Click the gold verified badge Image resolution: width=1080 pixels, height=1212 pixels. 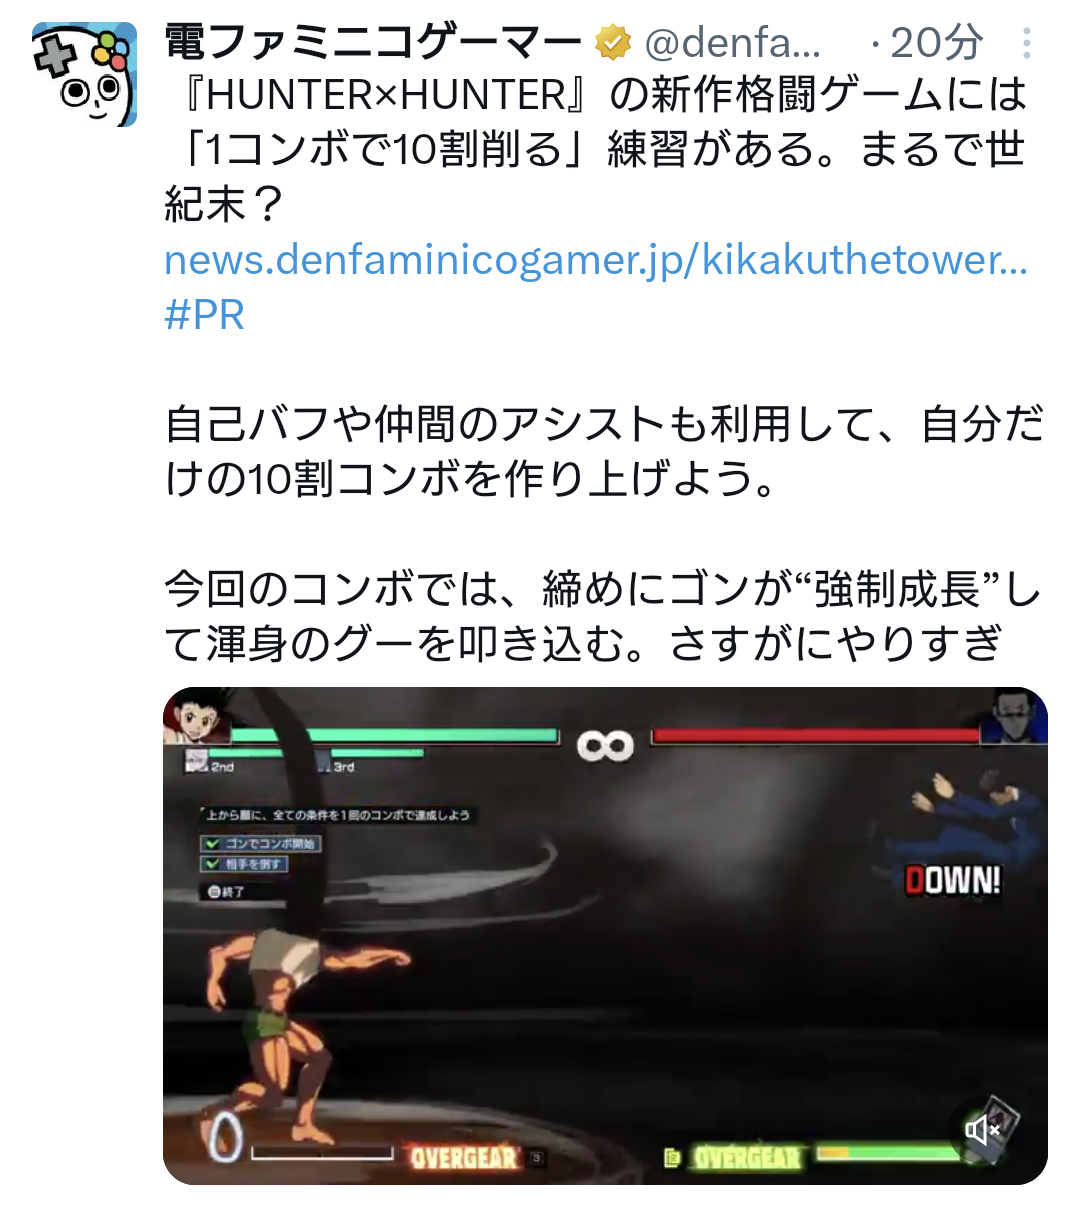coord(612,42)
